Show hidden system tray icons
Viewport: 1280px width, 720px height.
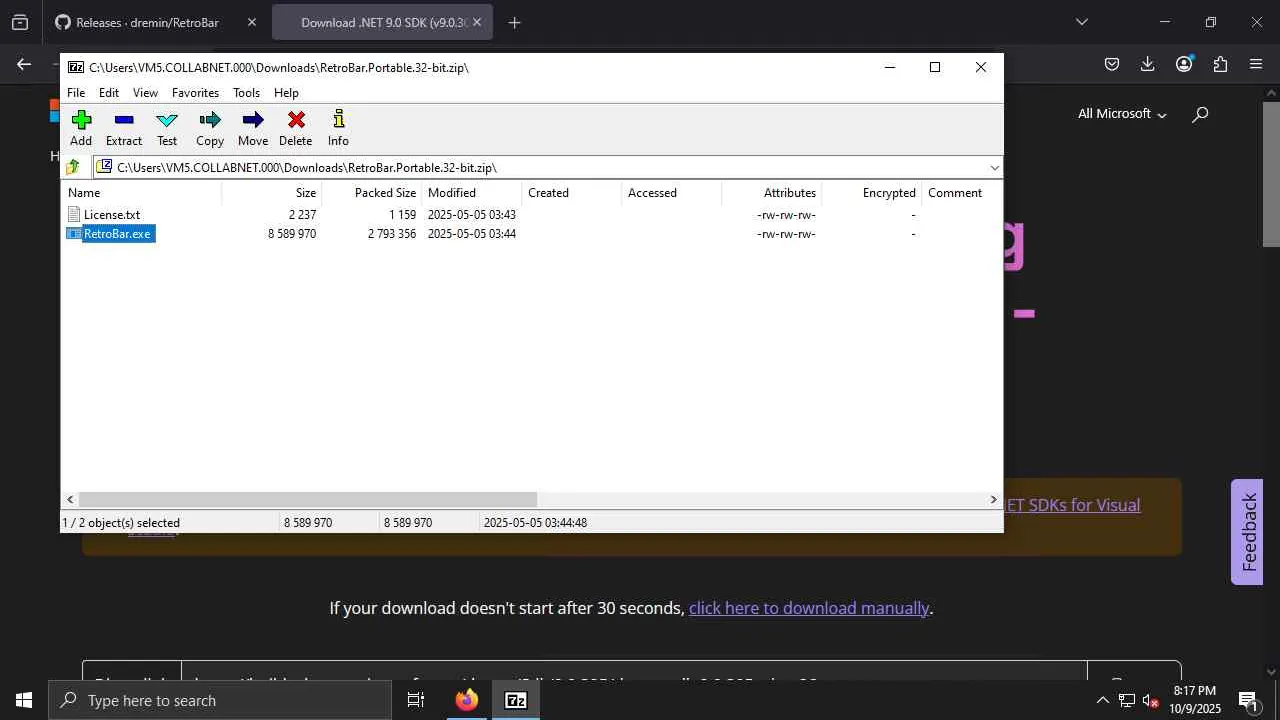[x=1102, y=700]
